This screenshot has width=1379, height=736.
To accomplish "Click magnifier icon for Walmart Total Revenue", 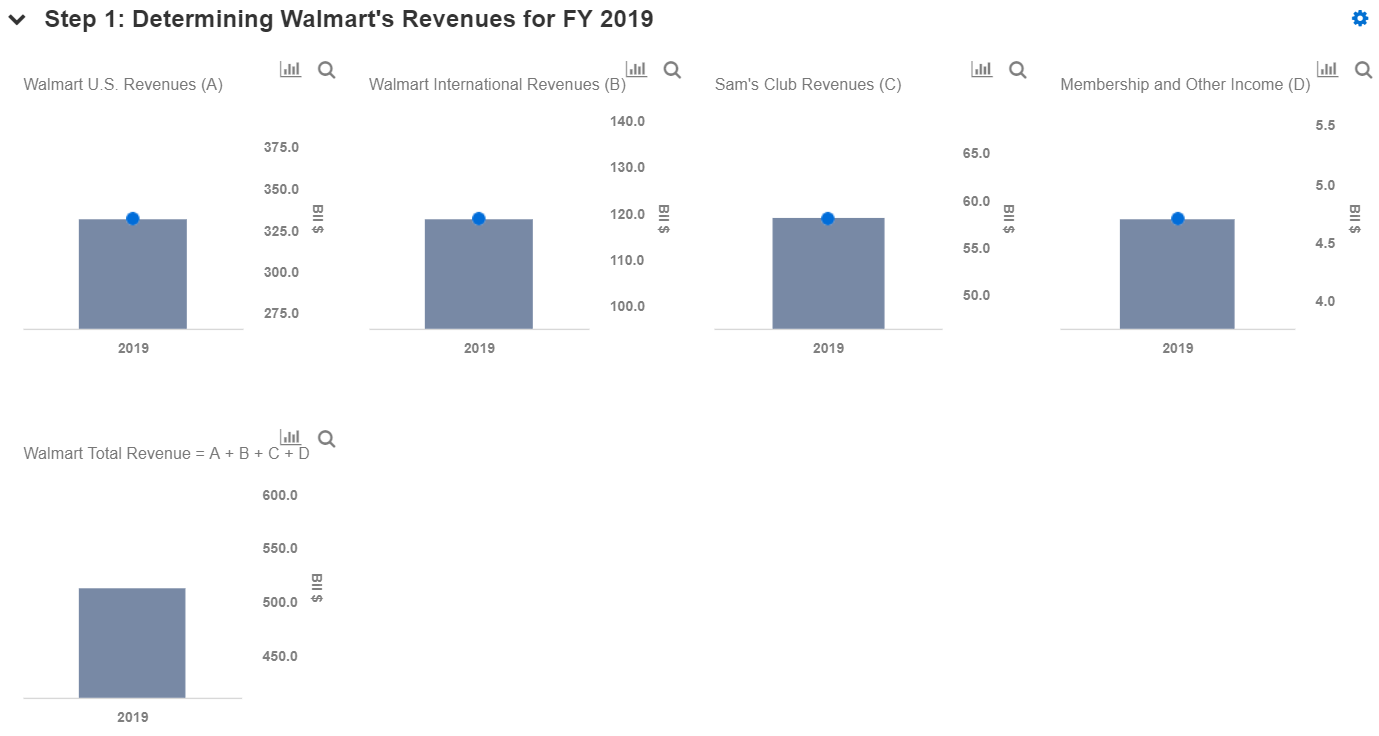I will (x=326, y=438).
